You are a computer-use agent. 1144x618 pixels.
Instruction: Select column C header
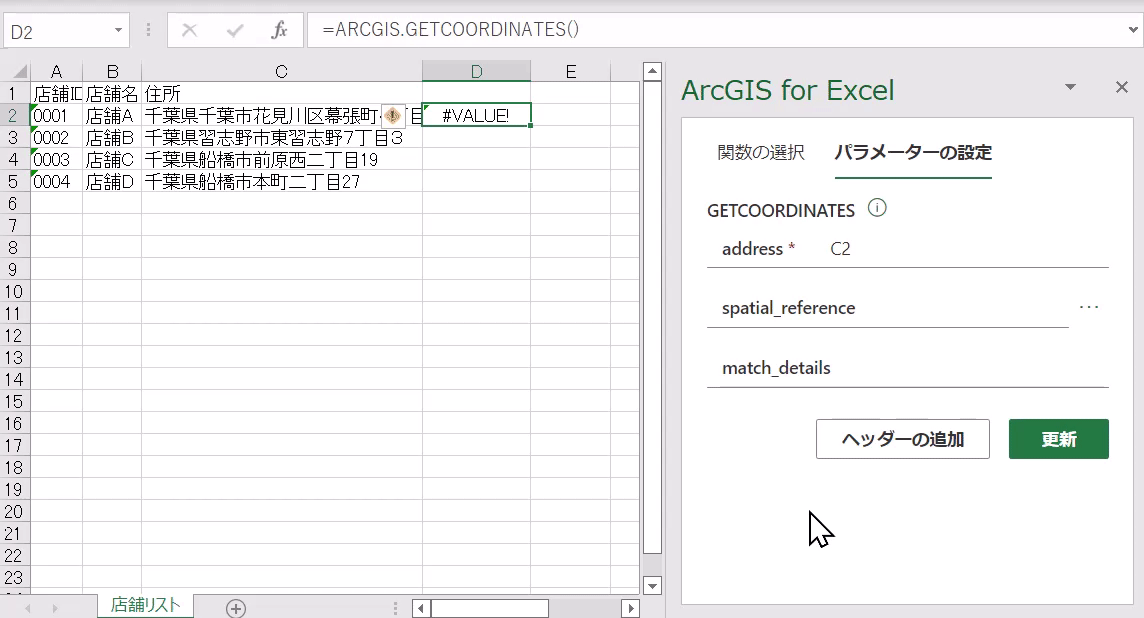click(x=282, y=72)
